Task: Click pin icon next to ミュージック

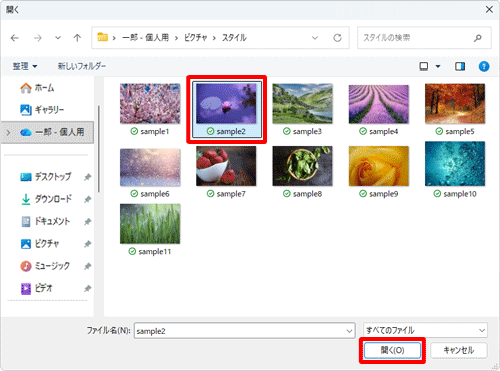Action: coord(87,266)
